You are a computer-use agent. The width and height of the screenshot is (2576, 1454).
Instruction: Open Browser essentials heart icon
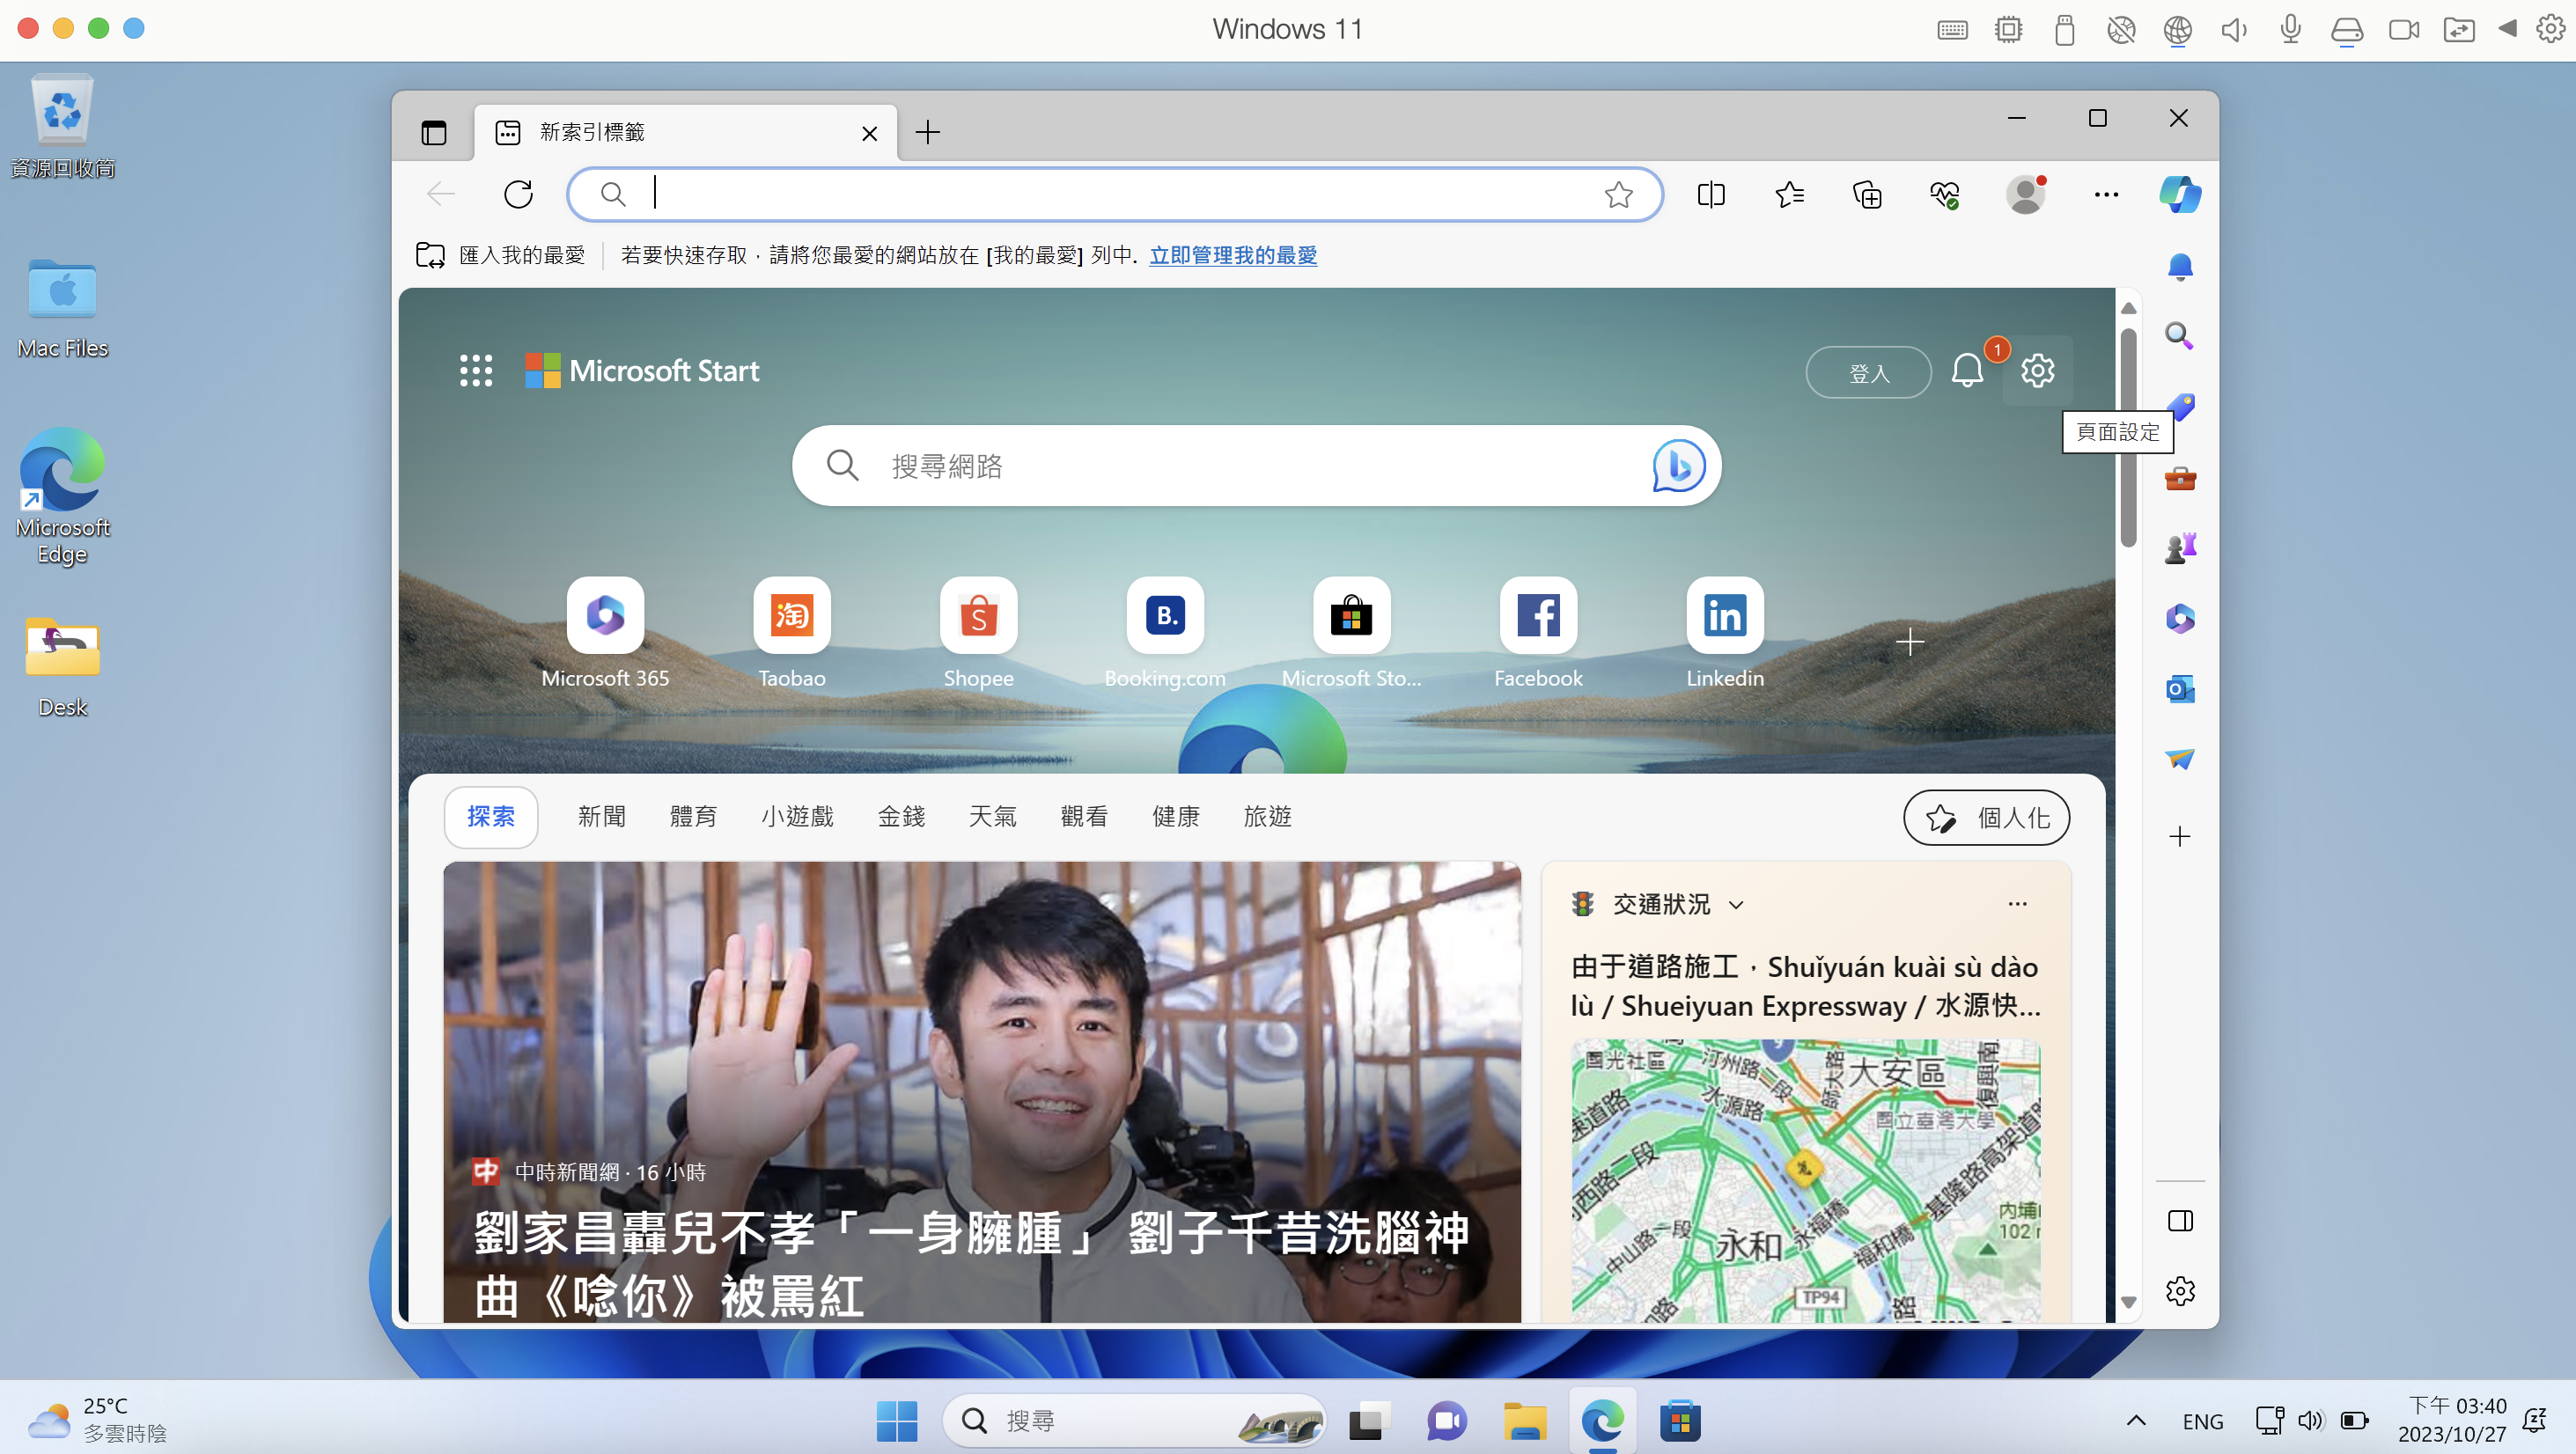(1945, 194)
